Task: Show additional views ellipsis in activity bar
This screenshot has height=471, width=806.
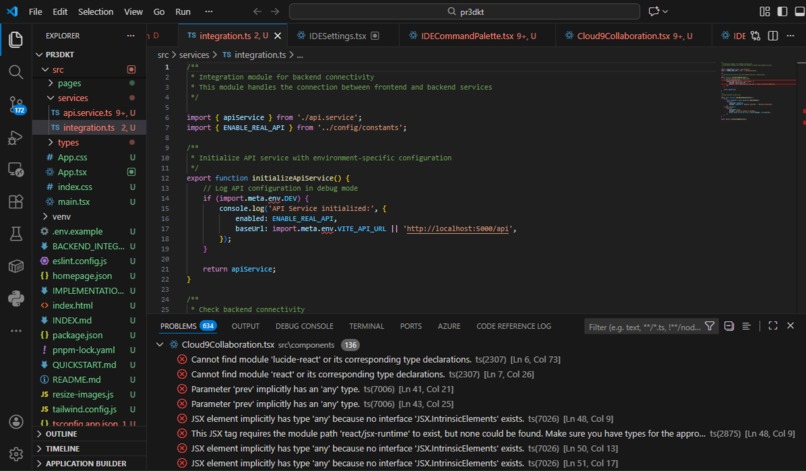Action: (x=15, y=331)
